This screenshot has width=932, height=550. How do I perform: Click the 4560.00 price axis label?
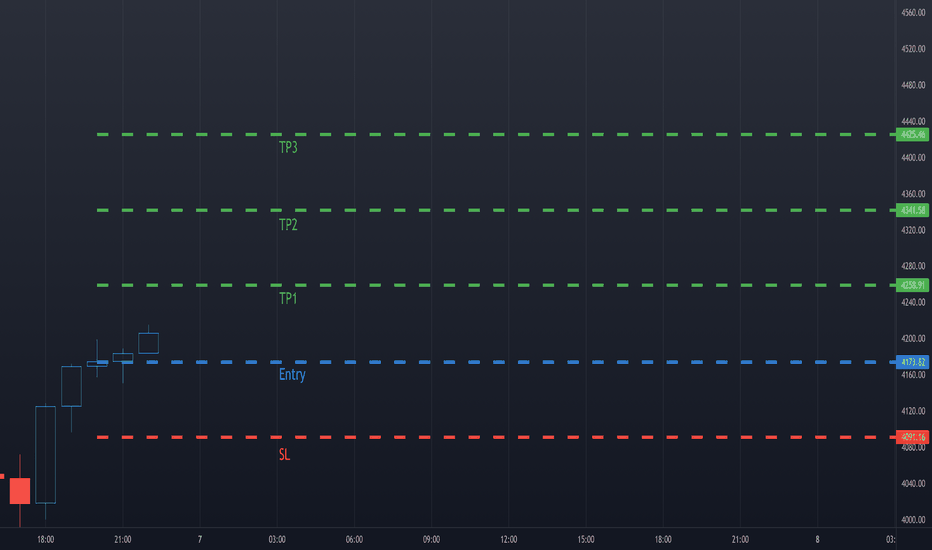coord(913,12)
